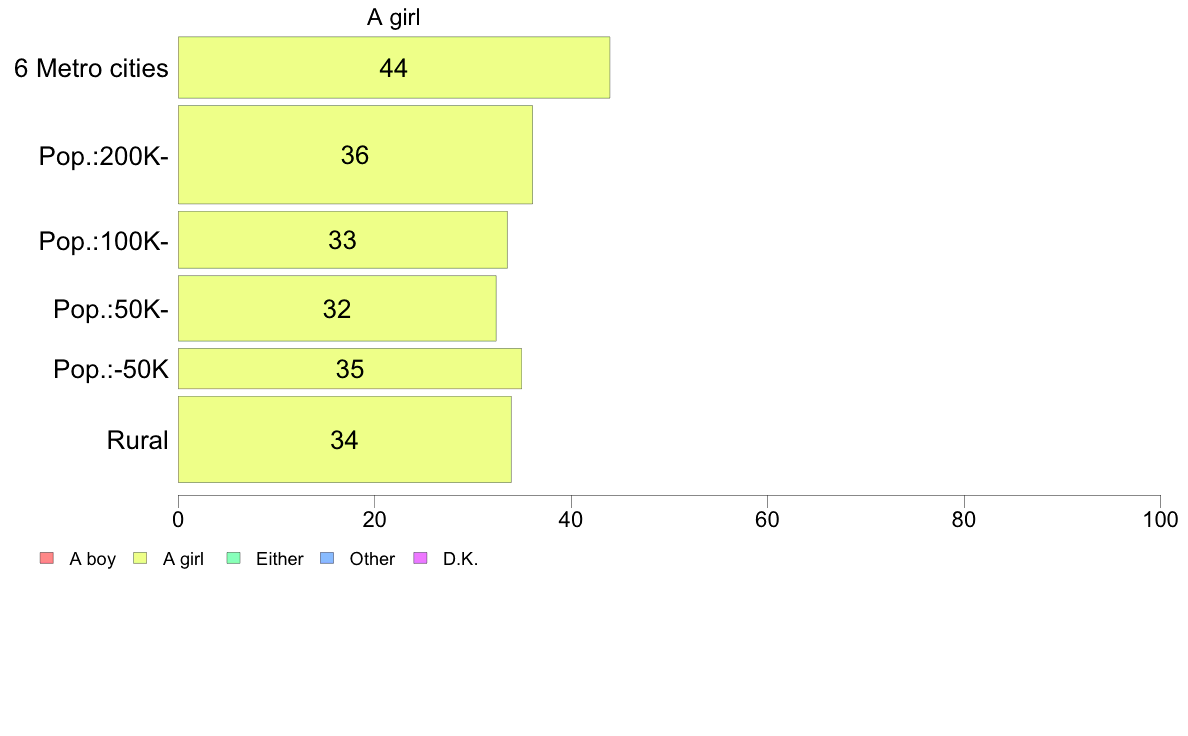
Task: Click the D.K. legend text
Action: click(461, 559)
